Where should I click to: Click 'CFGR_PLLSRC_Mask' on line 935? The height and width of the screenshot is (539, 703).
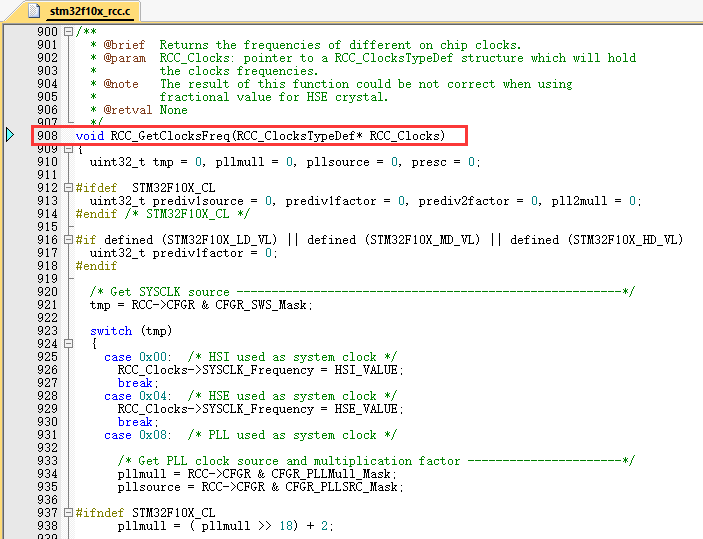[342, 487]
